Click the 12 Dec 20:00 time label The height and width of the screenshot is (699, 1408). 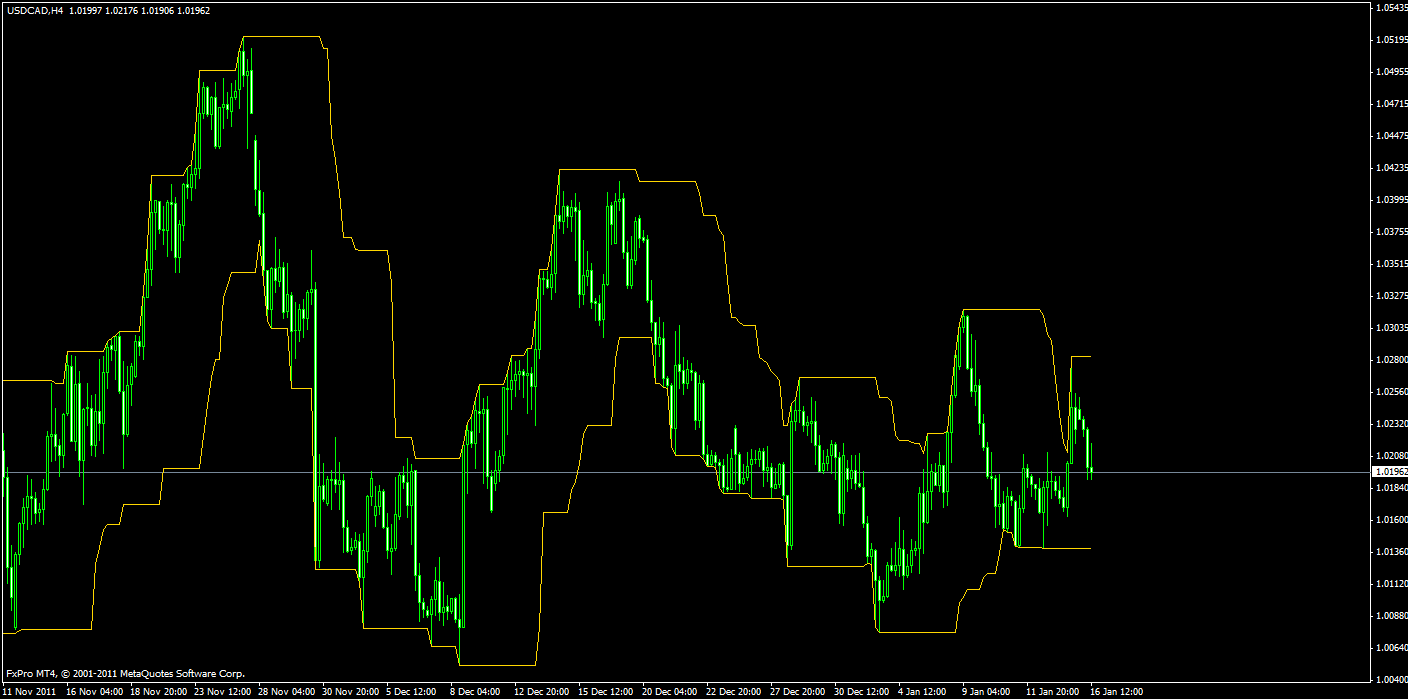point(543,691)
